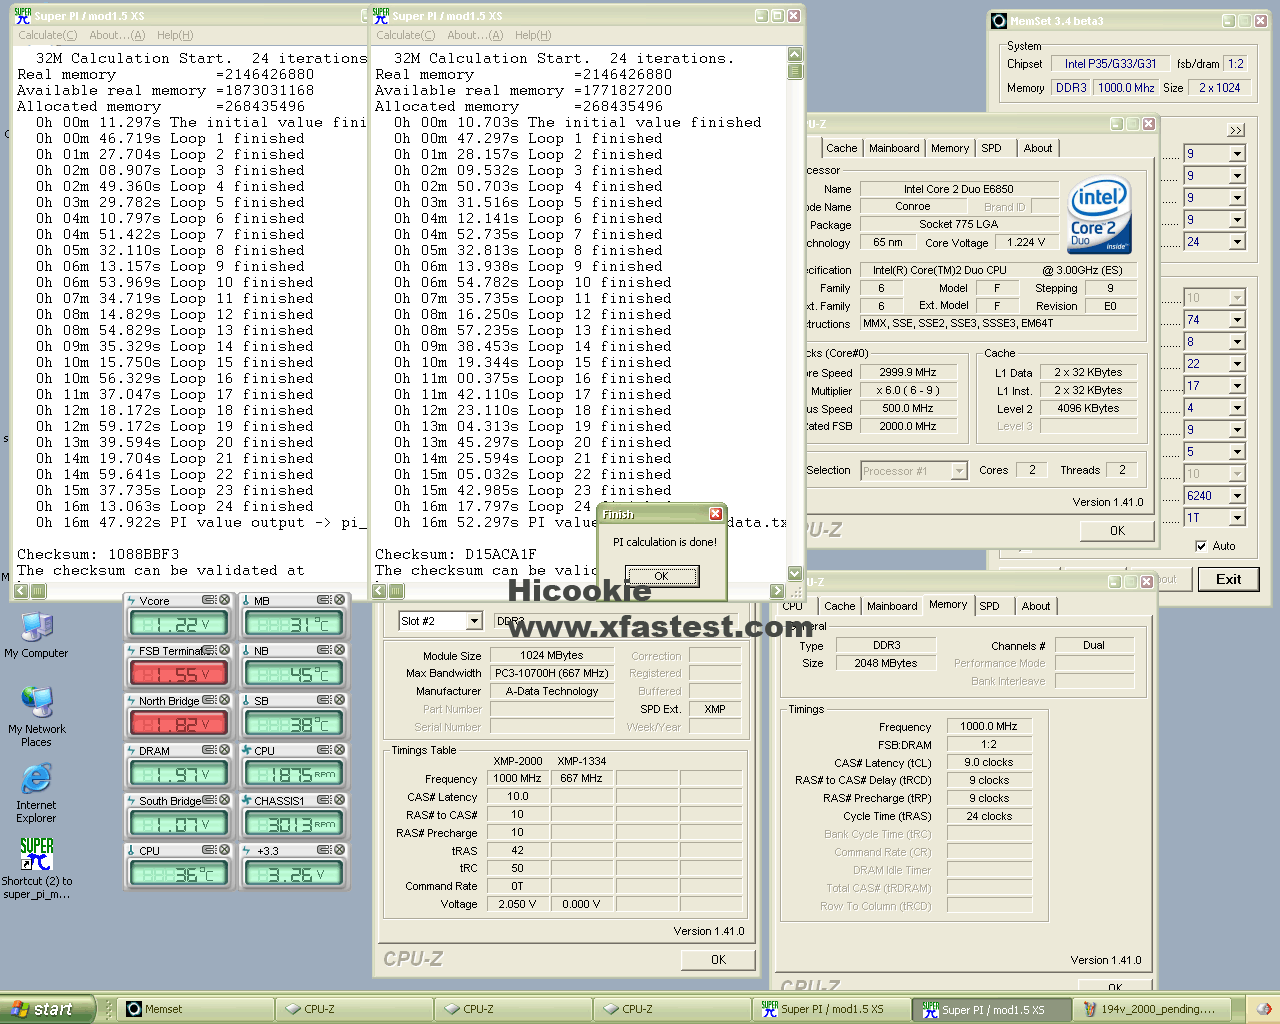Click the Module Size 1024 MBytes field

click(551, 655)
